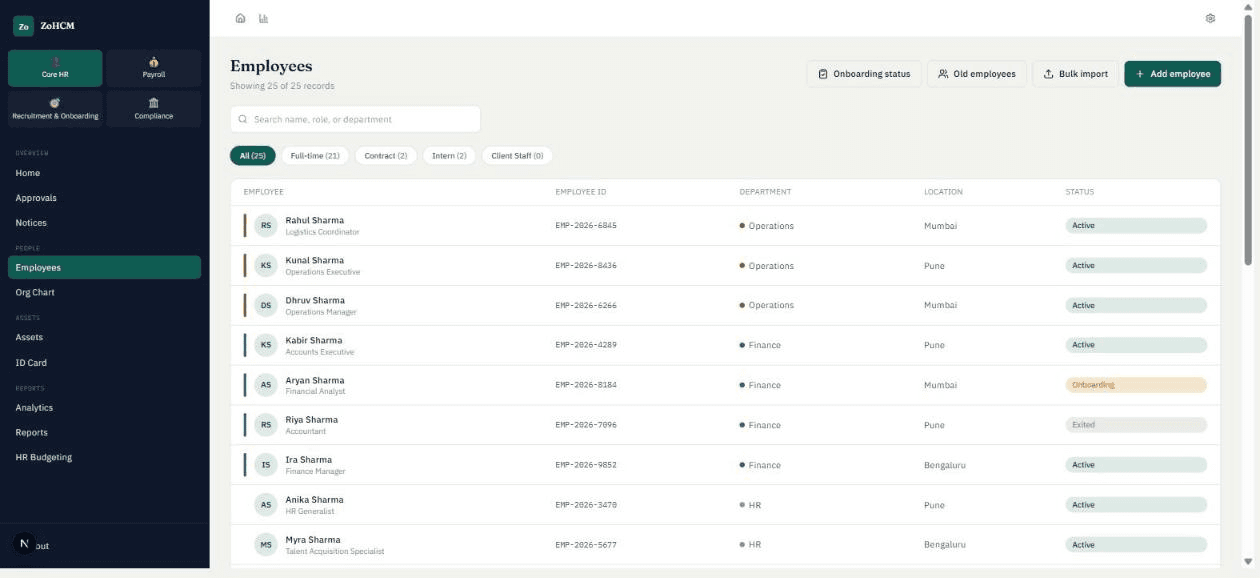Image resolution: width=1260 pixels, height=578 pixels.
Task: Open the bar chart icon in top bar
Action: 264,18
